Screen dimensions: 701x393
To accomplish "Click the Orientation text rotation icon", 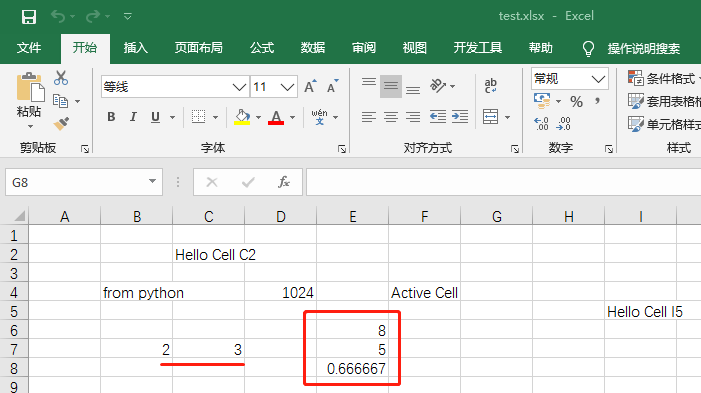I will click(x=438, y=85).
